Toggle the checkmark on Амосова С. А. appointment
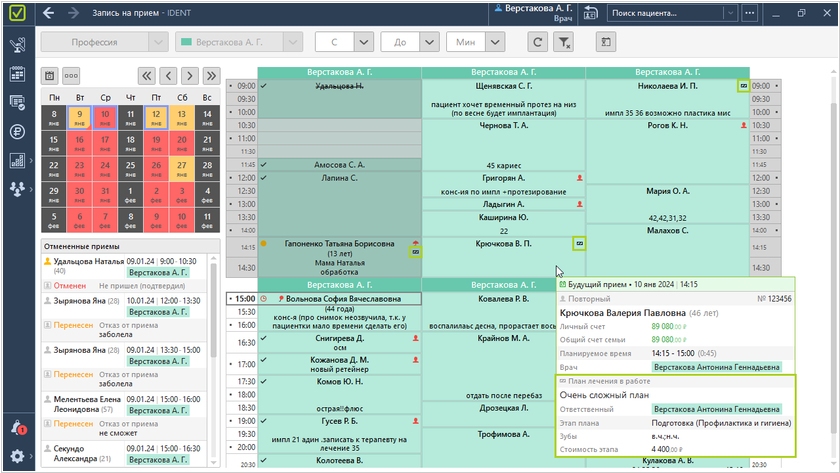Screen dimensions: 840x473 coord(263,164)
